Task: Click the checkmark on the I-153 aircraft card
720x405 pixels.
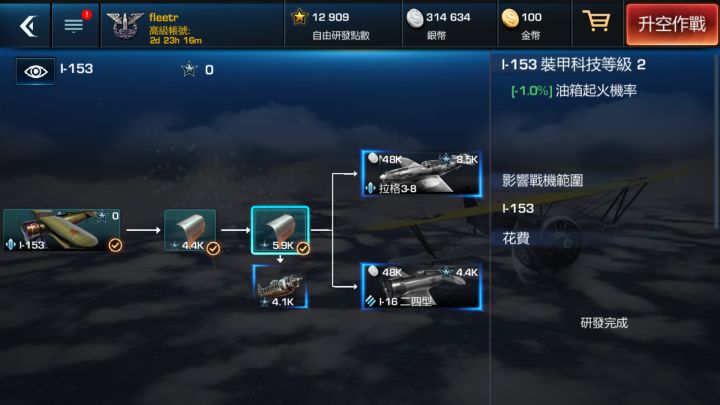Action: pos(115,245)
